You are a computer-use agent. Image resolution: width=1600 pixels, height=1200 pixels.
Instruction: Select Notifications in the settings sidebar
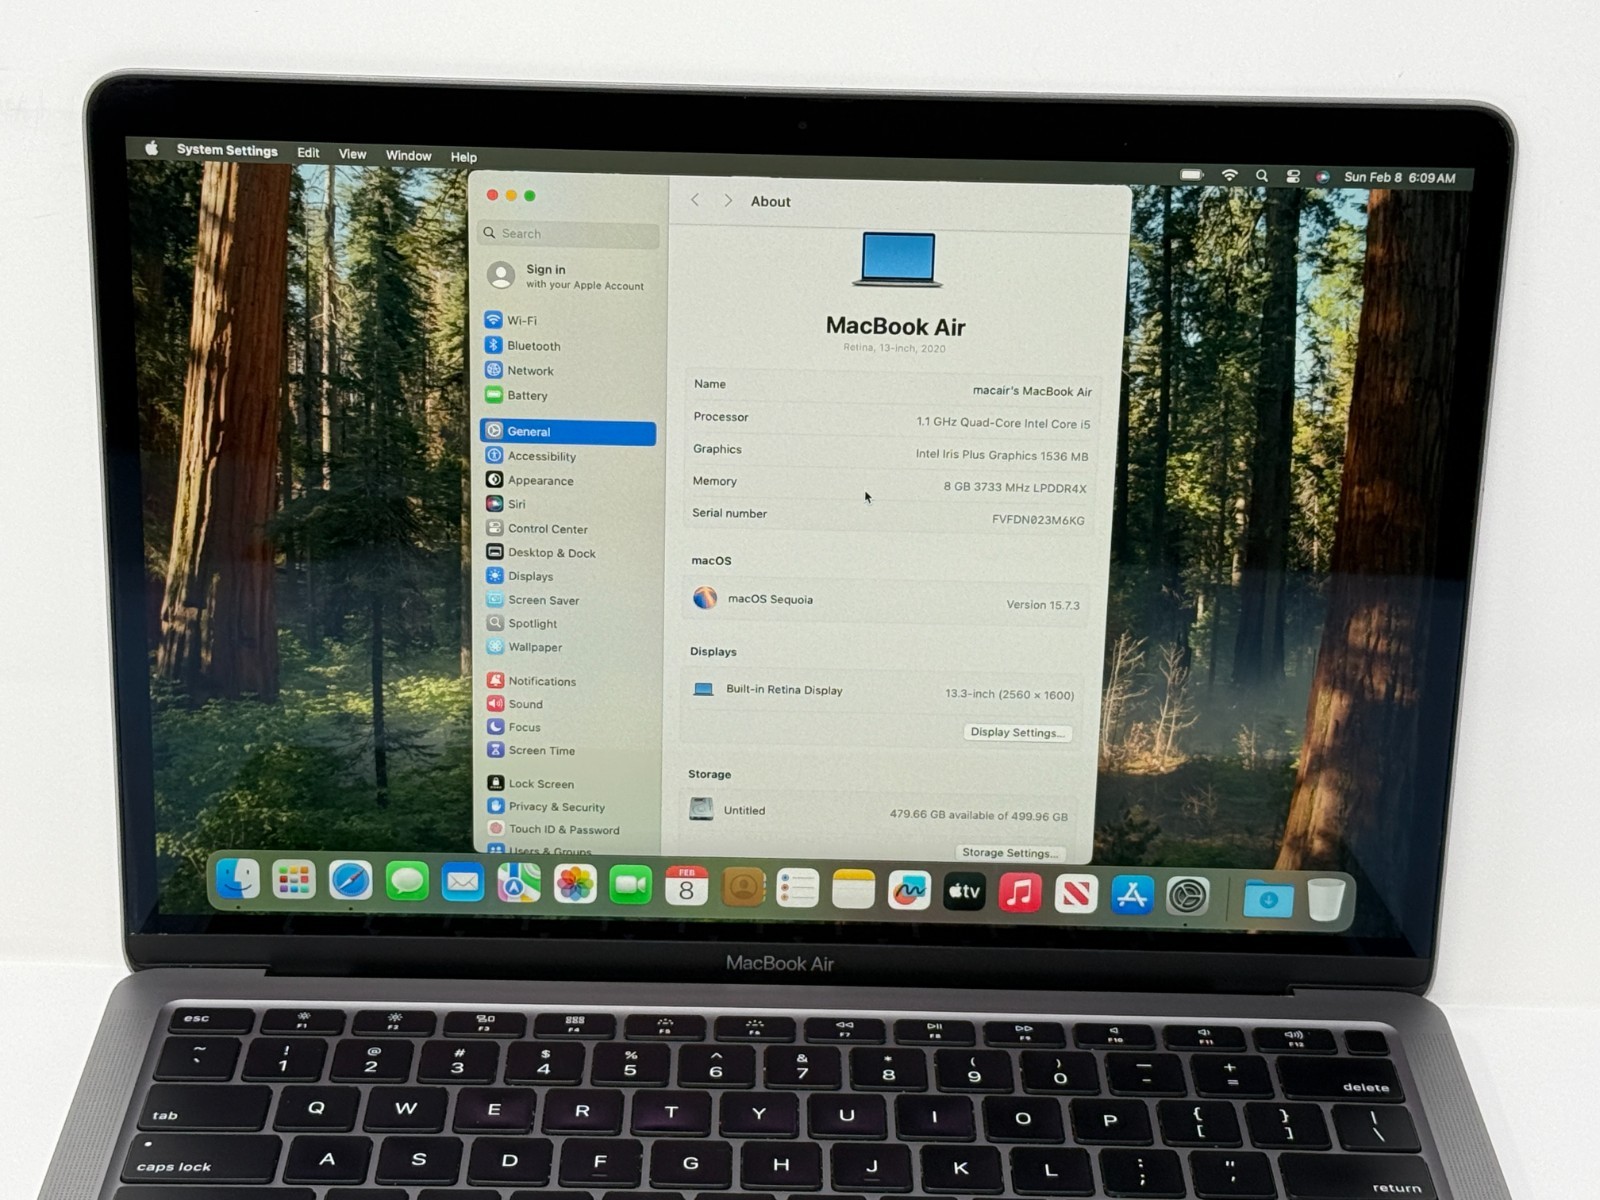pyautogui.click(x=568, y=681)
